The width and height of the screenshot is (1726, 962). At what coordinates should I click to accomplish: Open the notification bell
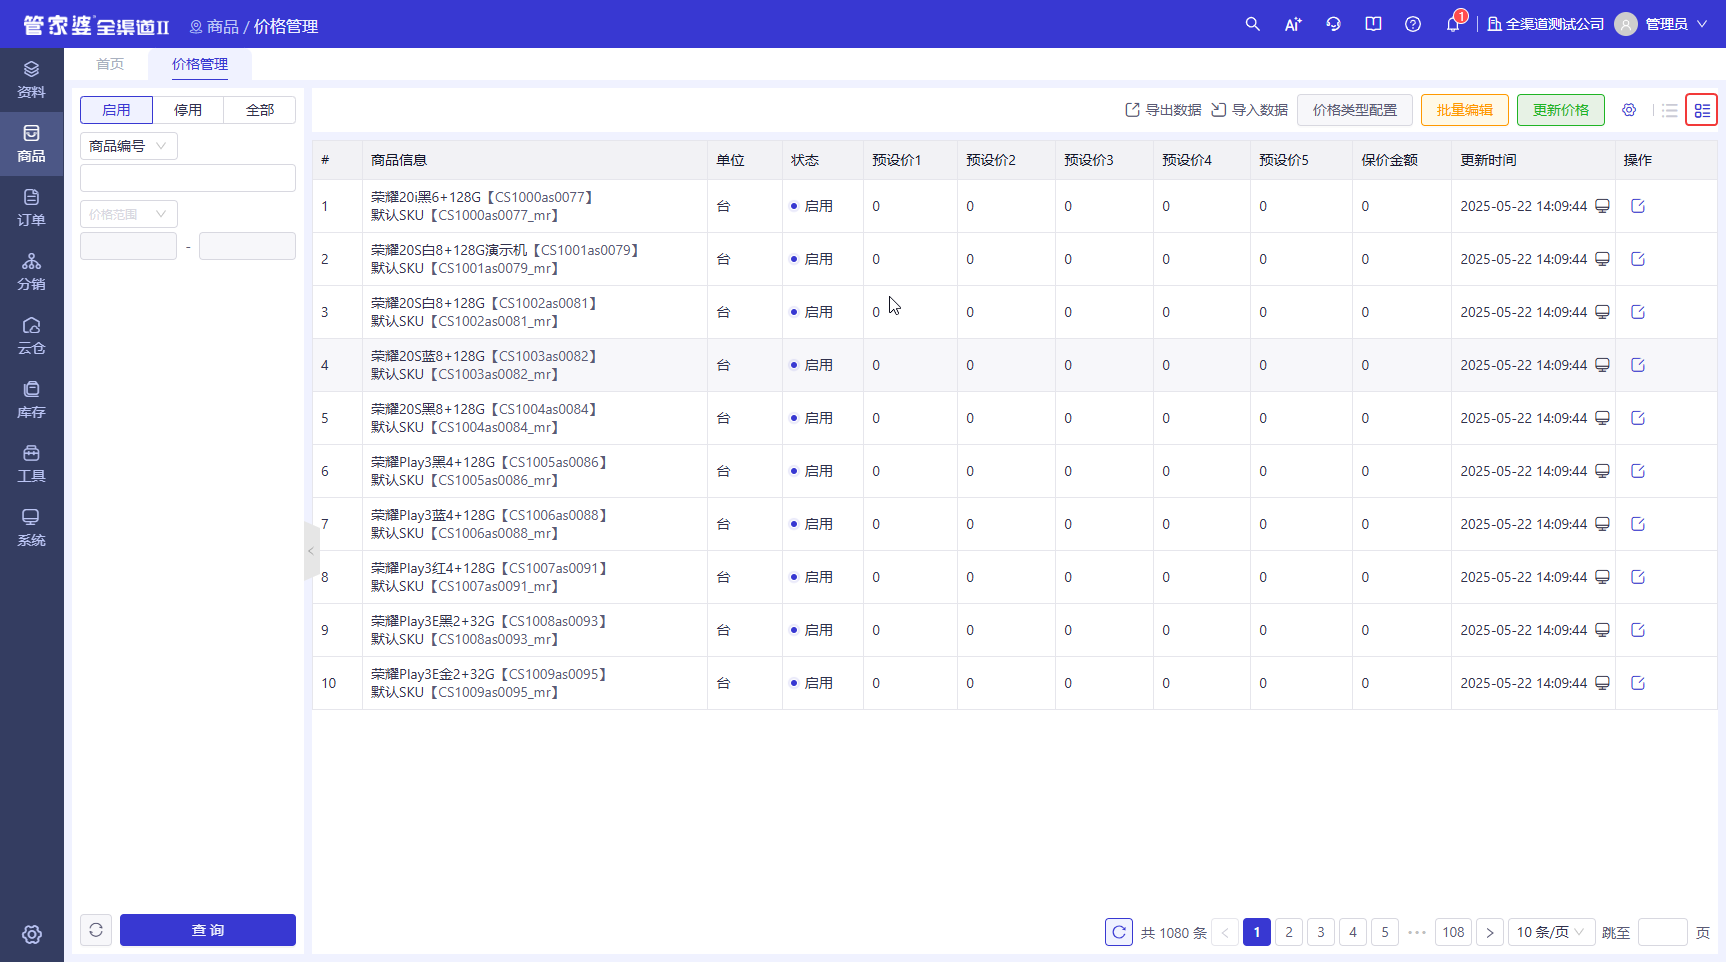pos(1453,24)
